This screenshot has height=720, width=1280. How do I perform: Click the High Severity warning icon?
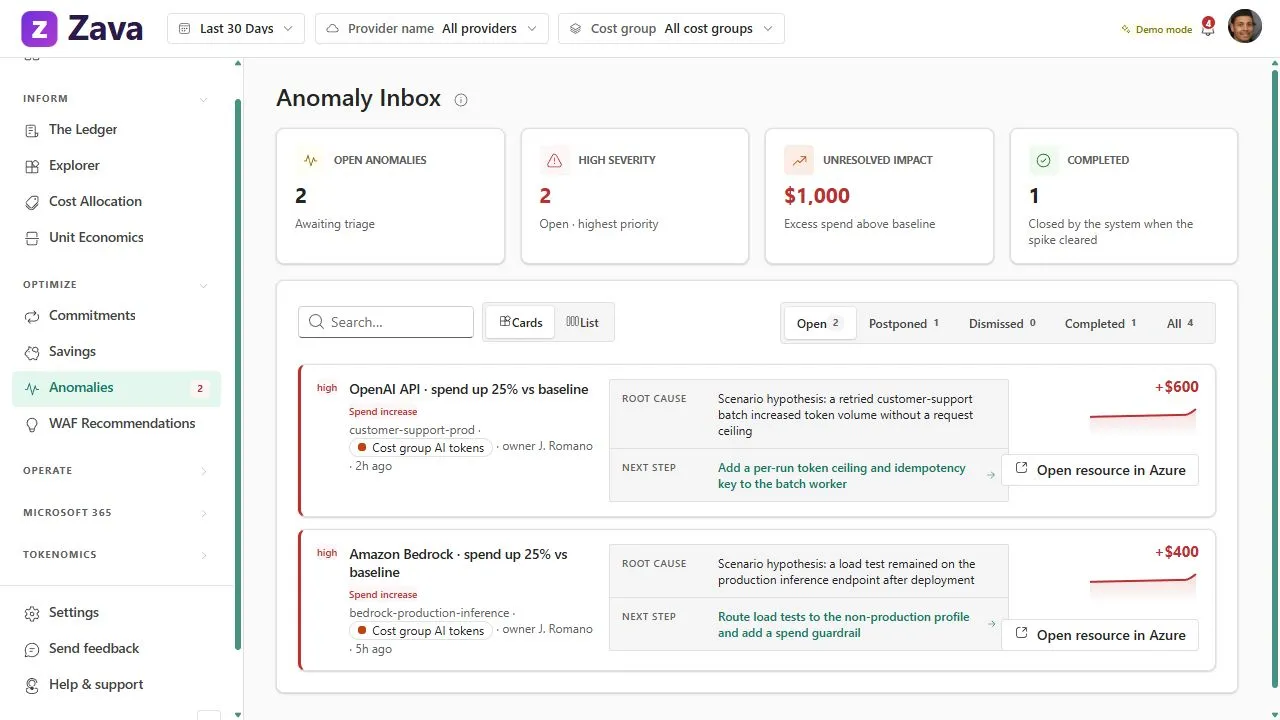pyautogui.click(x=554, y=160)
